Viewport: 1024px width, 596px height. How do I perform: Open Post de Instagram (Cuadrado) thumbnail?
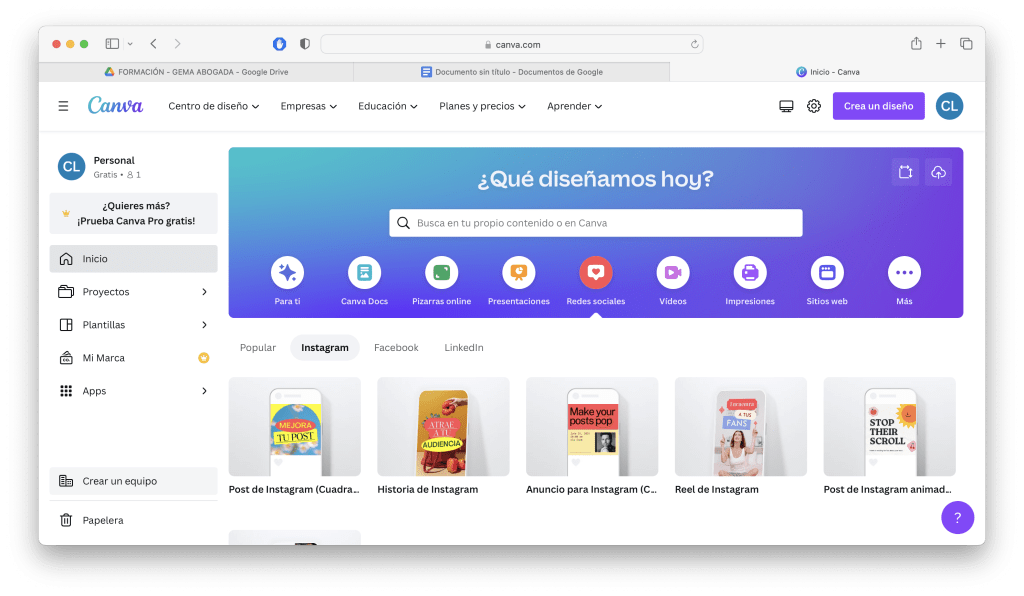pos(295,426)
